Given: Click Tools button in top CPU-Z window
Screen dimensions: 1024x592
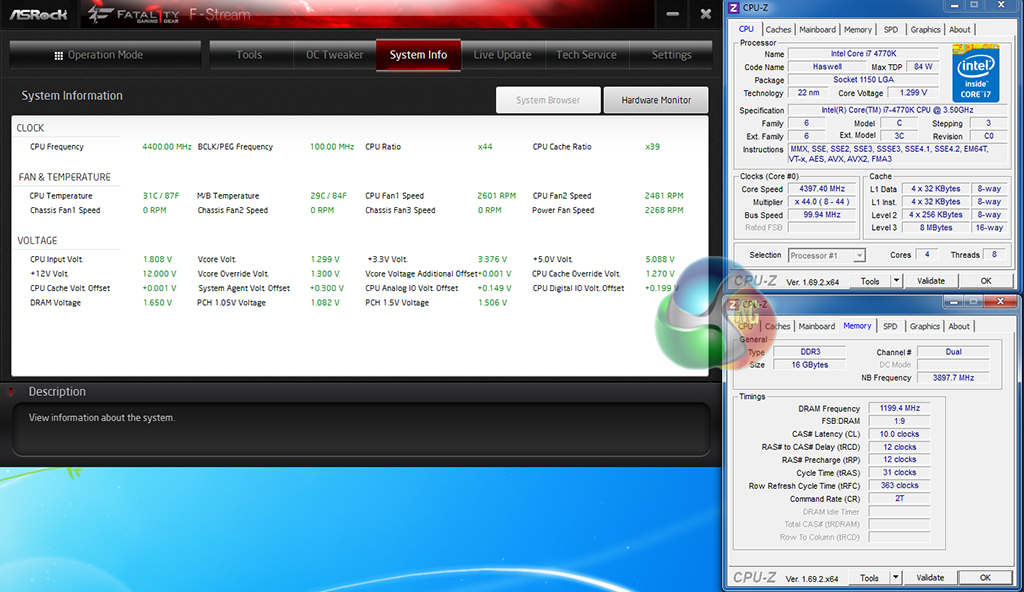Looking at the screenshot, I should [869, 281].
